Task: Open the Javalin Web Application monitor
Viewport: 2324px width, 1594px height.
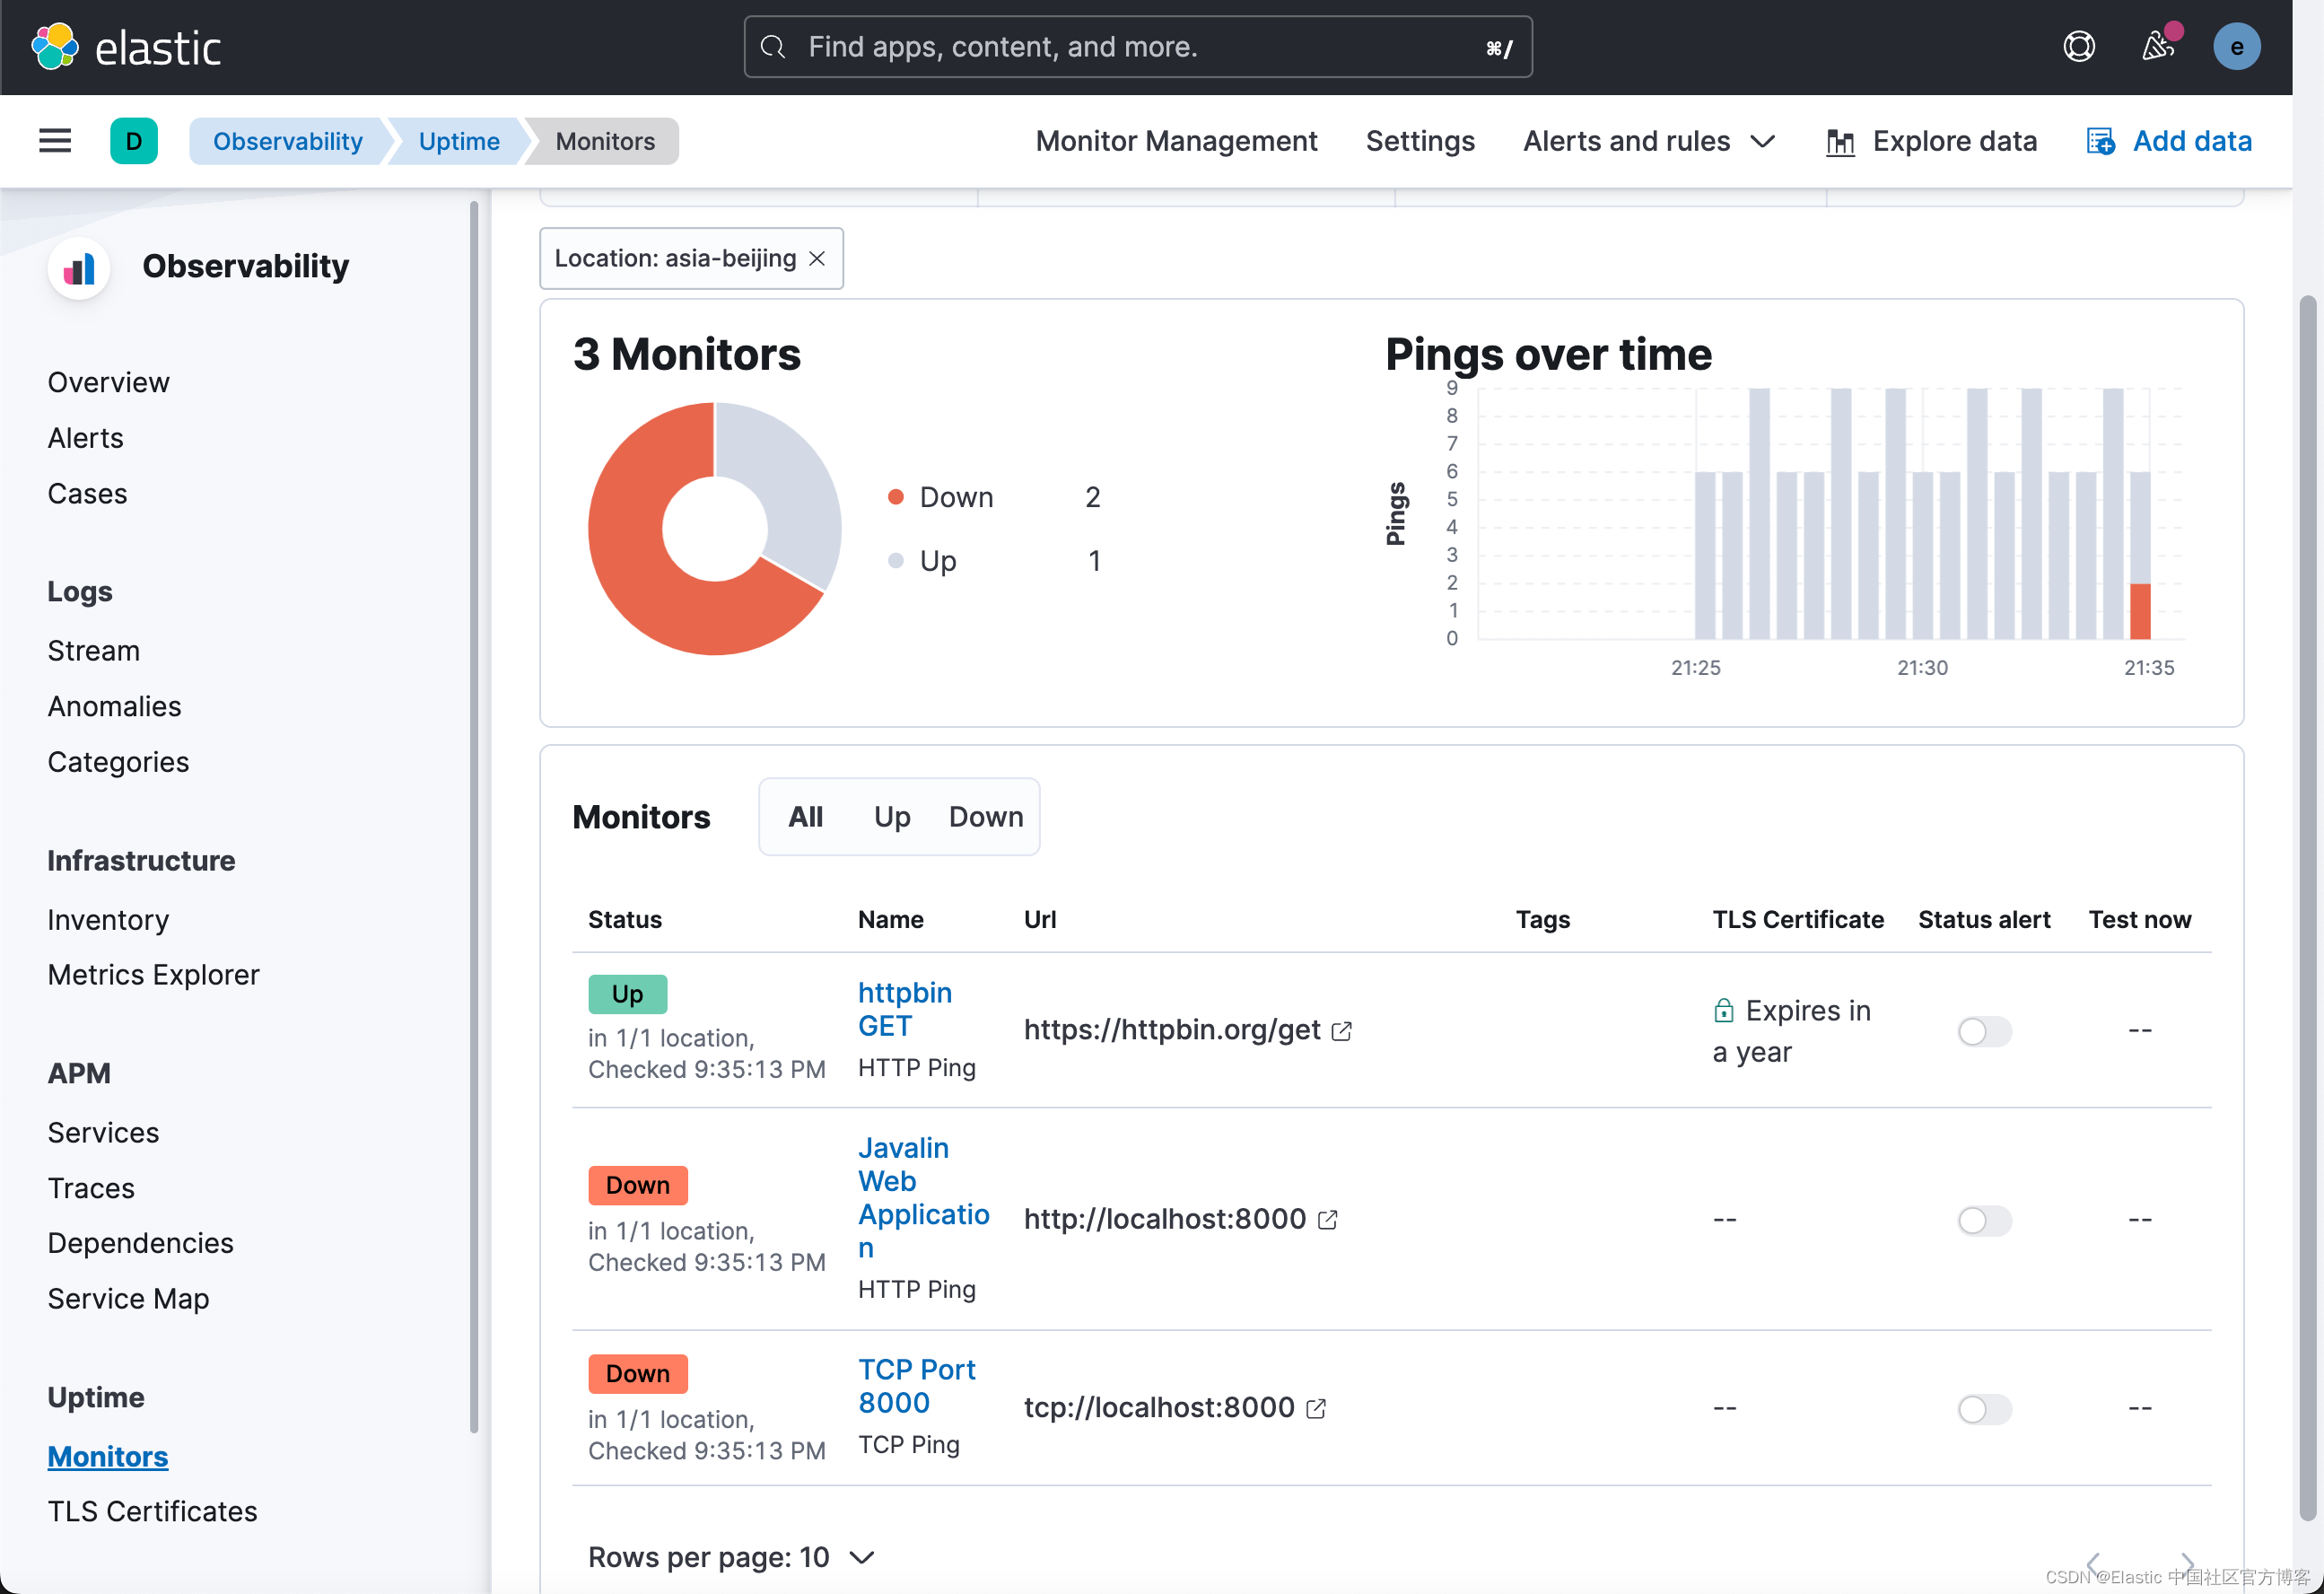Action: coord(920,1198)
